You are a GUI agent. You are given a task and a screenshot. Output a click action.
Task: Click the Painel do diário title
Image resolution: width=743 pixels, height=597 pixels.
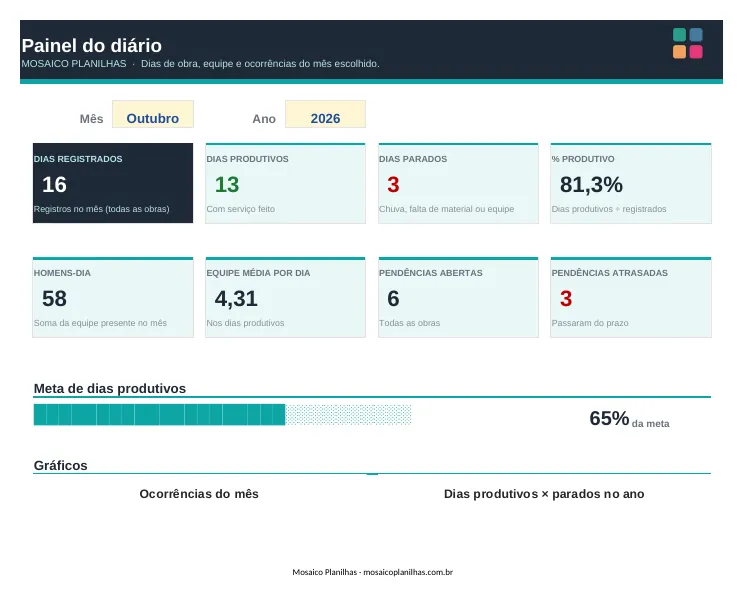tap(91, 46)
